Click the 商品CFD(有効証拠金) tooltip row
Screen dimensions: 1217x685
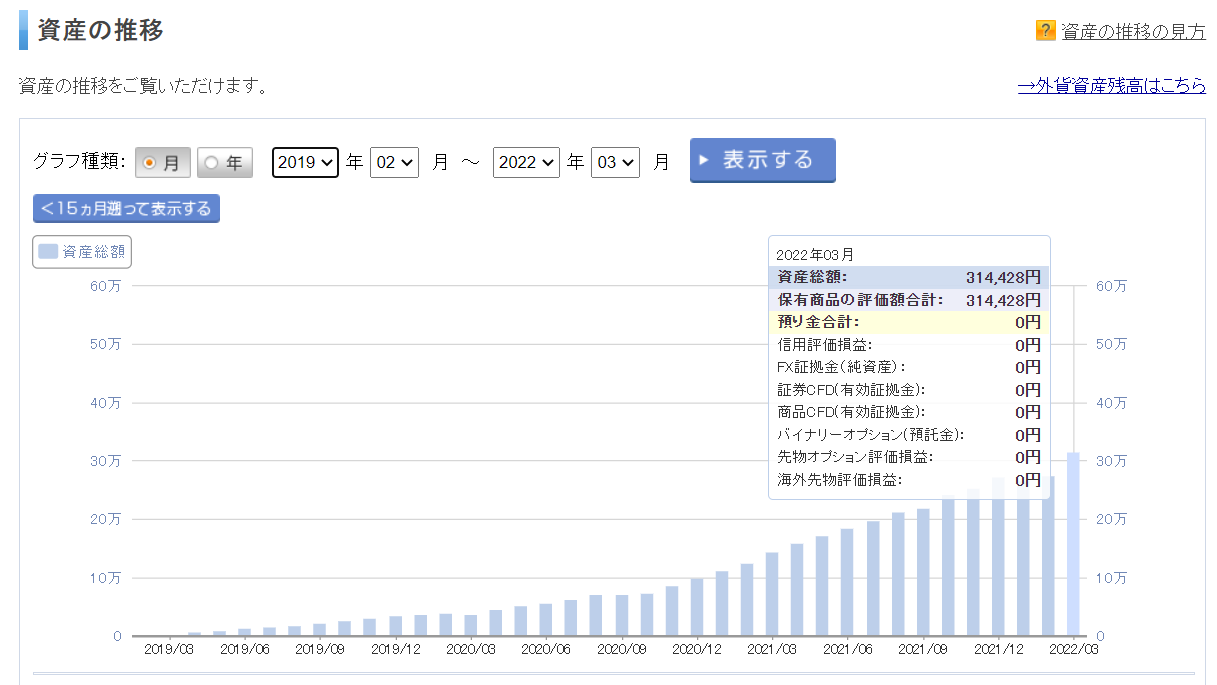[x=909, y=412]
